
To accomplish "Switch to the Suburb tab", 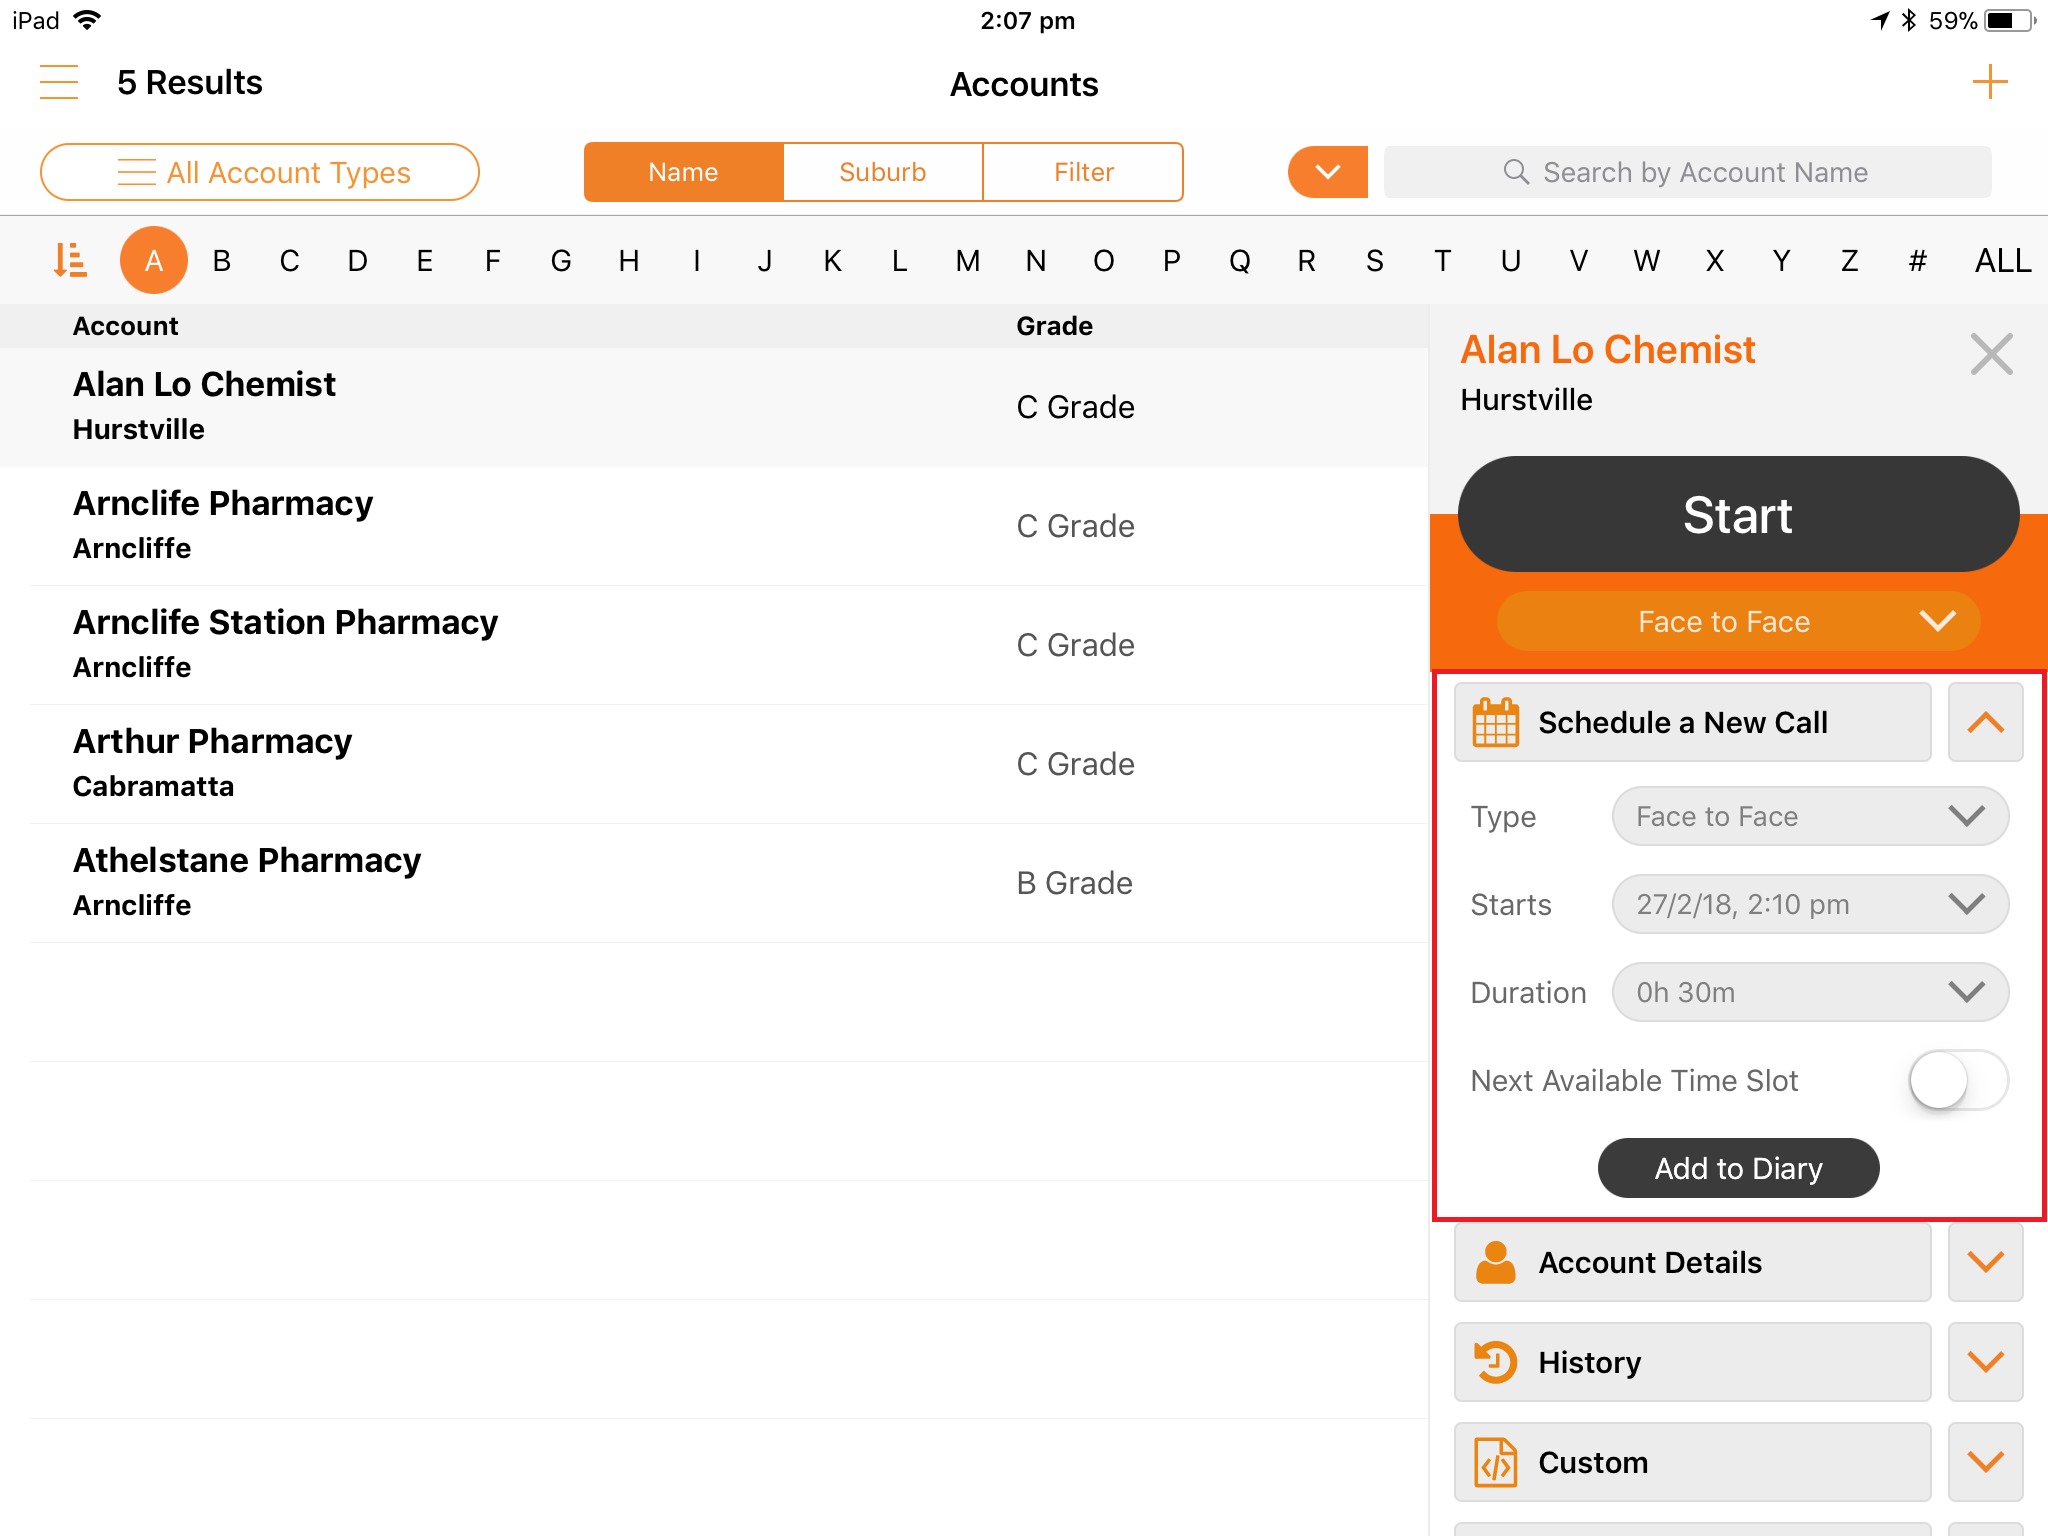I will [x=882, y=172].
